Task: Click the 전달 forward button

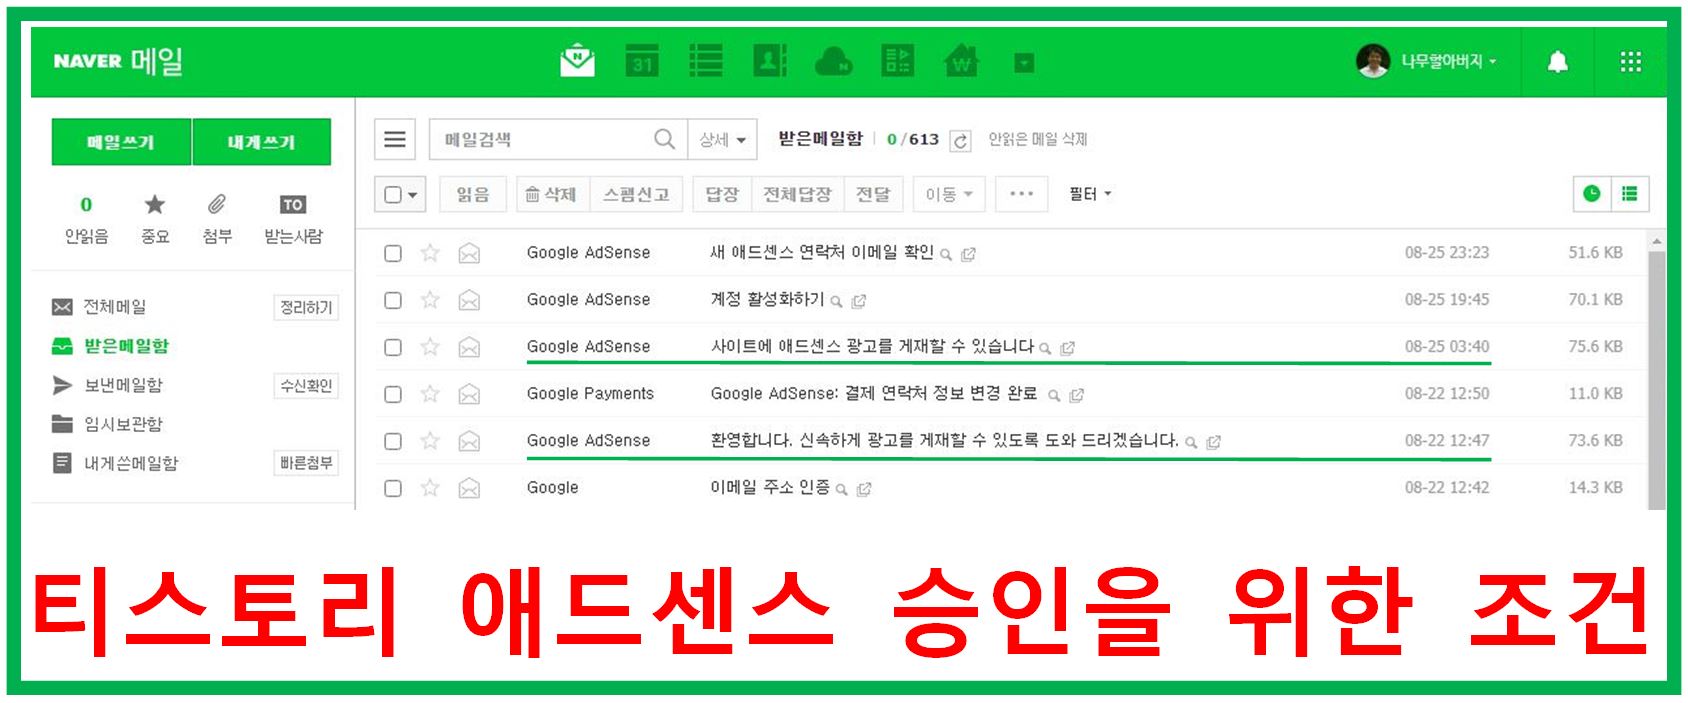Action: (x=873, y=194)
